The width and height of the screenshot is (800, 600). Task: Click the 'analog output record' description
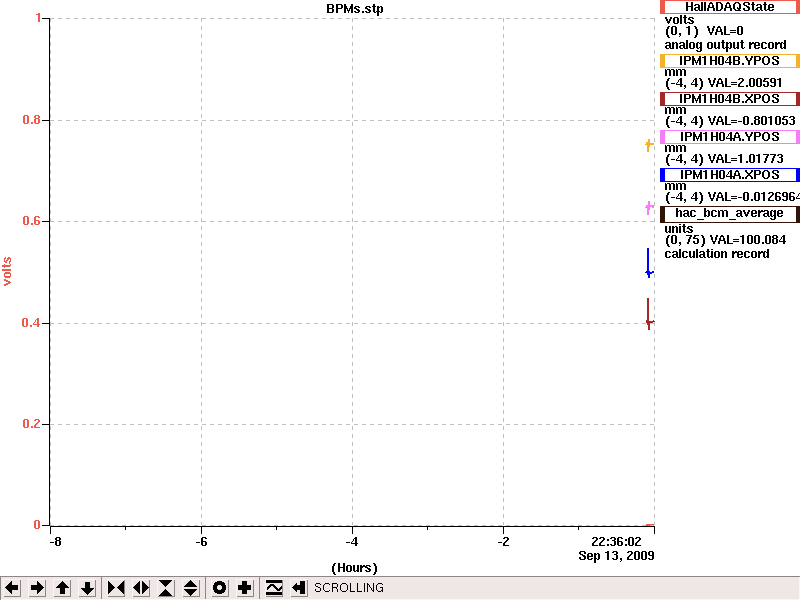(725, 45)
